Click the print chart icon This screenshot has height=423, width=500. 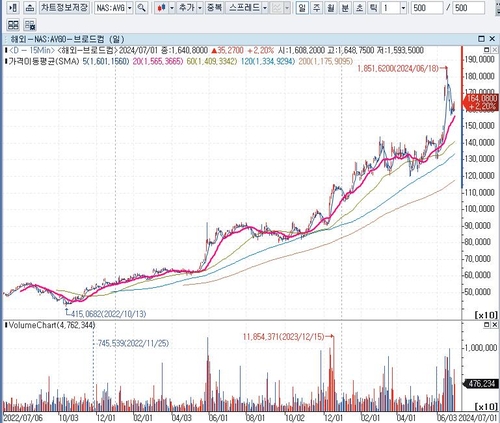pyautogui.click(x=30, y=8)
